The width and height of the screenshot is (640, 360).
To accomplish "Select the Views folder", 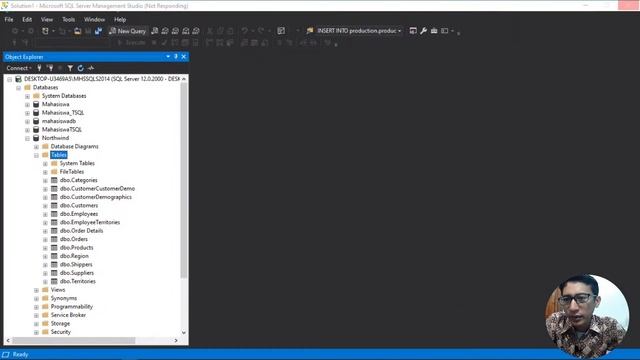I will click(58, 290).
